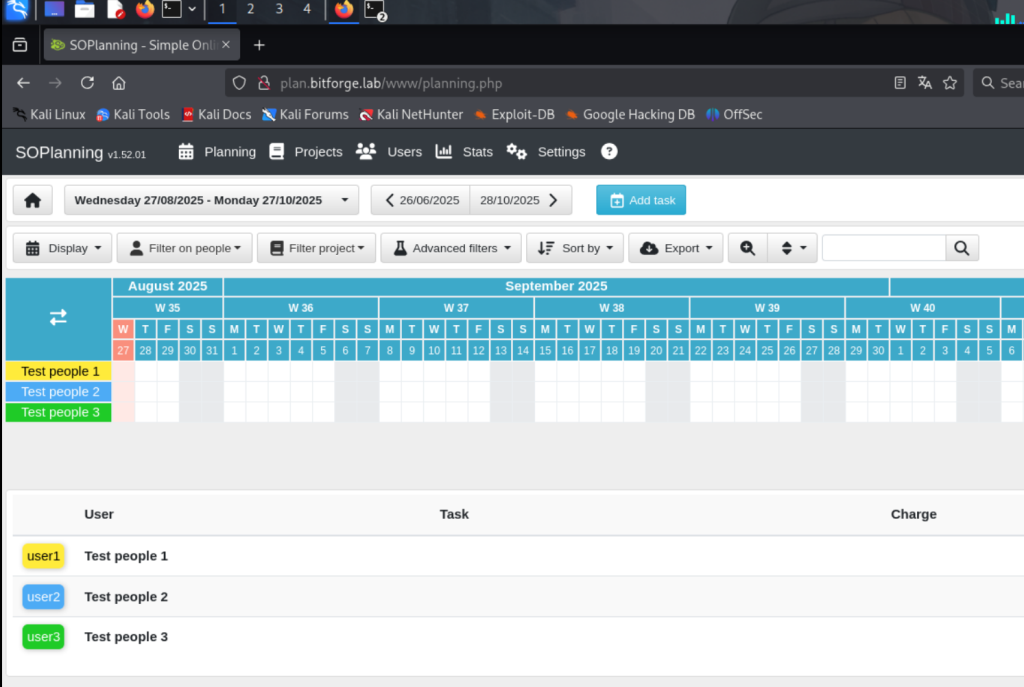This screenshot has height=687, width=1024.
Task: Go to previous period 26/06/2025
Action: (420, 200)
